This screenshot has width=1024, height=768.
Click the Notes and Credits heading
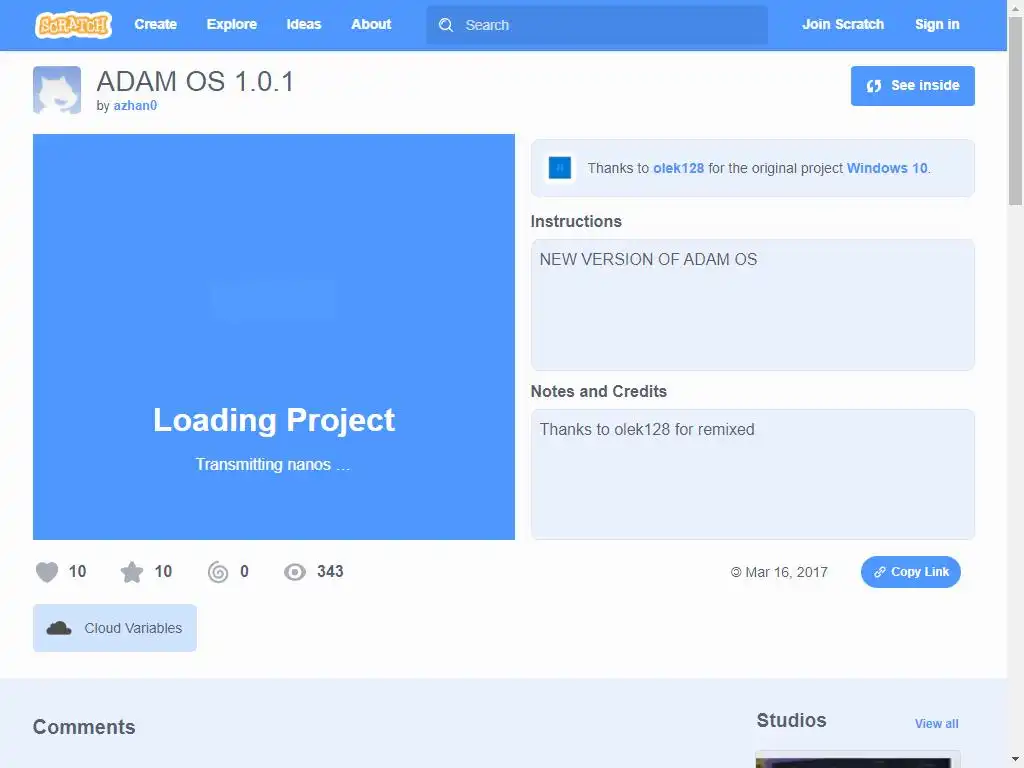(x=598, y=391)
